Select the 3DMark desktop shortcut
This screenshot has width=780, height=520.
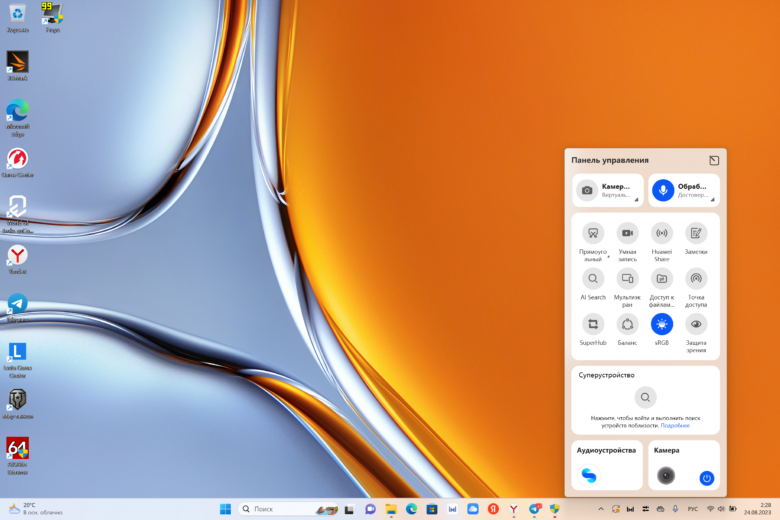click(x=17, y=66)
